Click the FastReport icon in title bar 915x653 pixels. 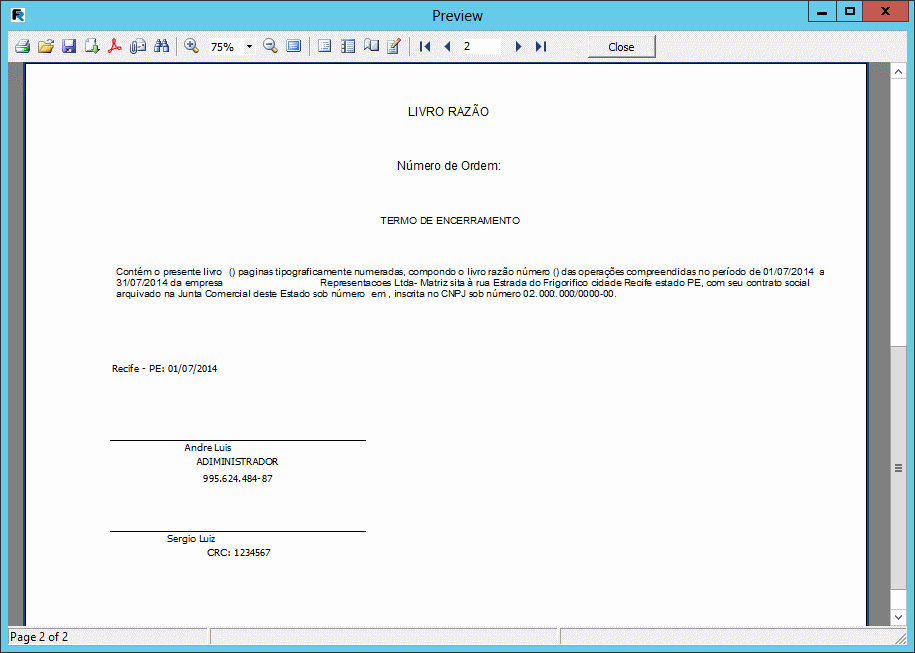(x=18, y=15)
